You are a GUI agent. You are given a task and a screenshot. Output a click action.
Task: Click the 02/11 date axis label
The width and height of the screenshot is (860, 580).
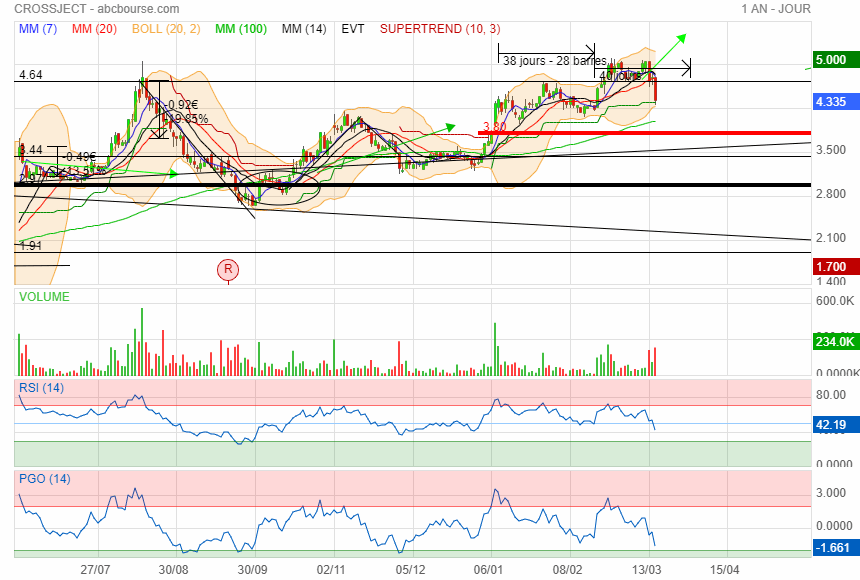[331, 570]
